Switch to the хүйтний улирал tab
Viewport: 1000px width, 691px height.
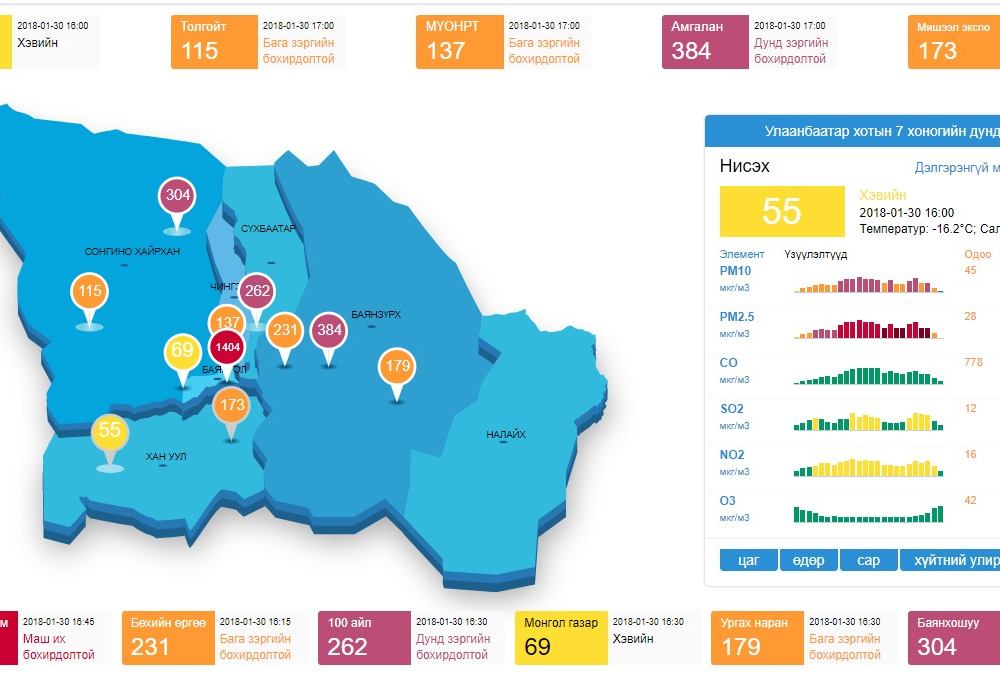click(950, 560)
